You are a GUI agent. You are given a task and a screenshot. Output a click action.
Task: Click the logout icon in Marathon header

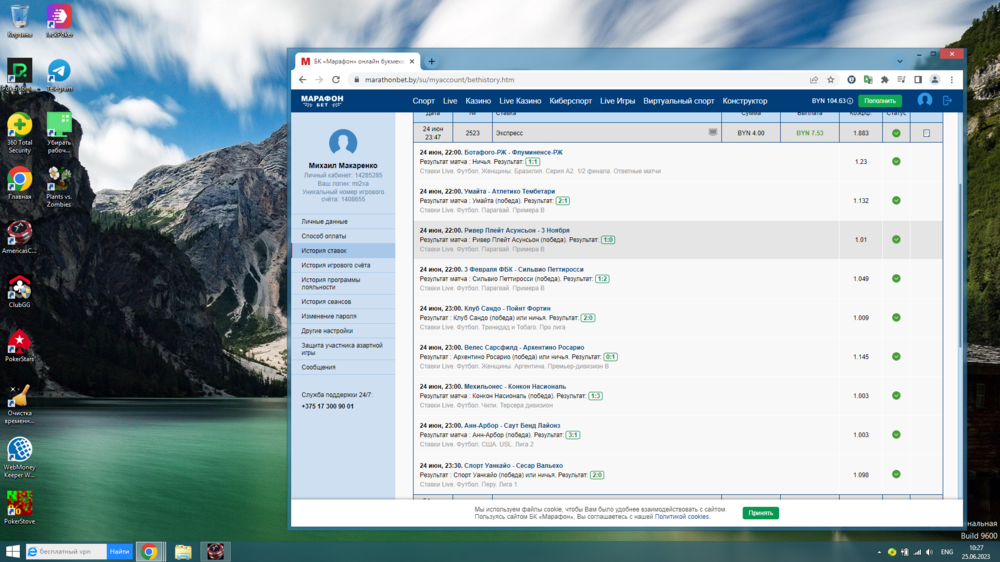click(x=947, y=101)
